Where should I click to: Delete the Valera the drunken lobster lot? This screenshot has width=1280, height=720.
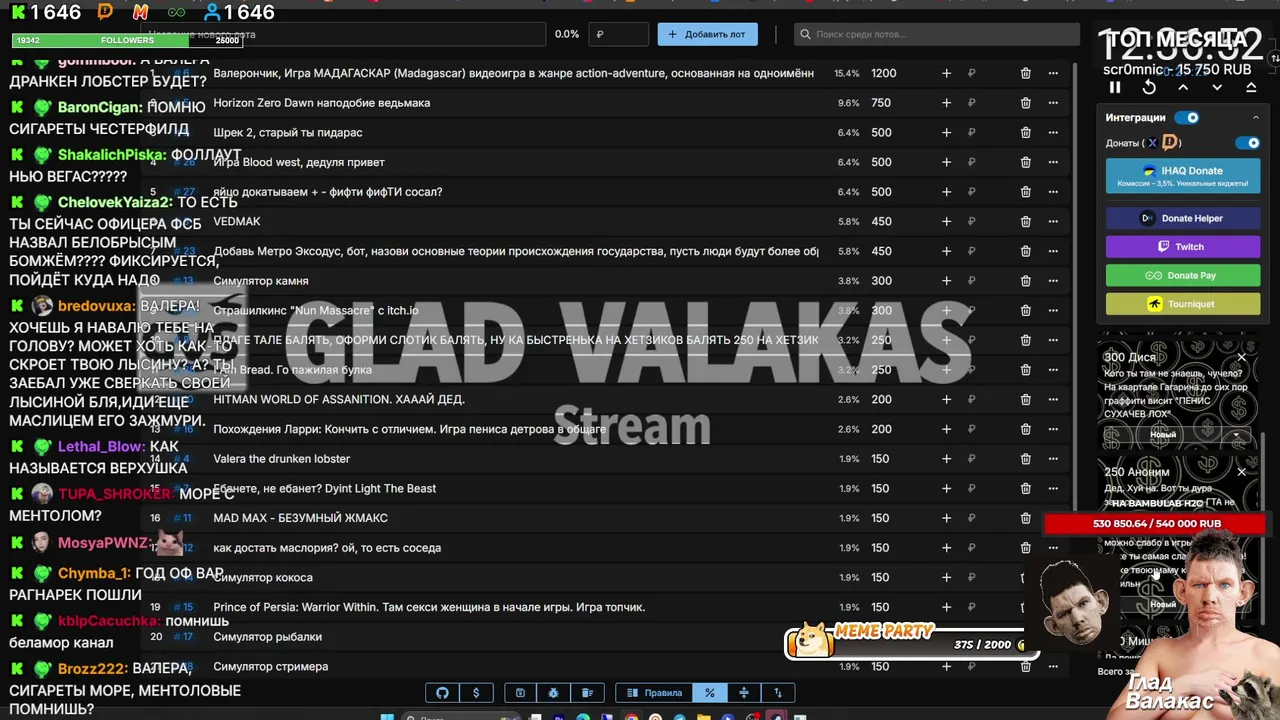(x=1025, y=459)
